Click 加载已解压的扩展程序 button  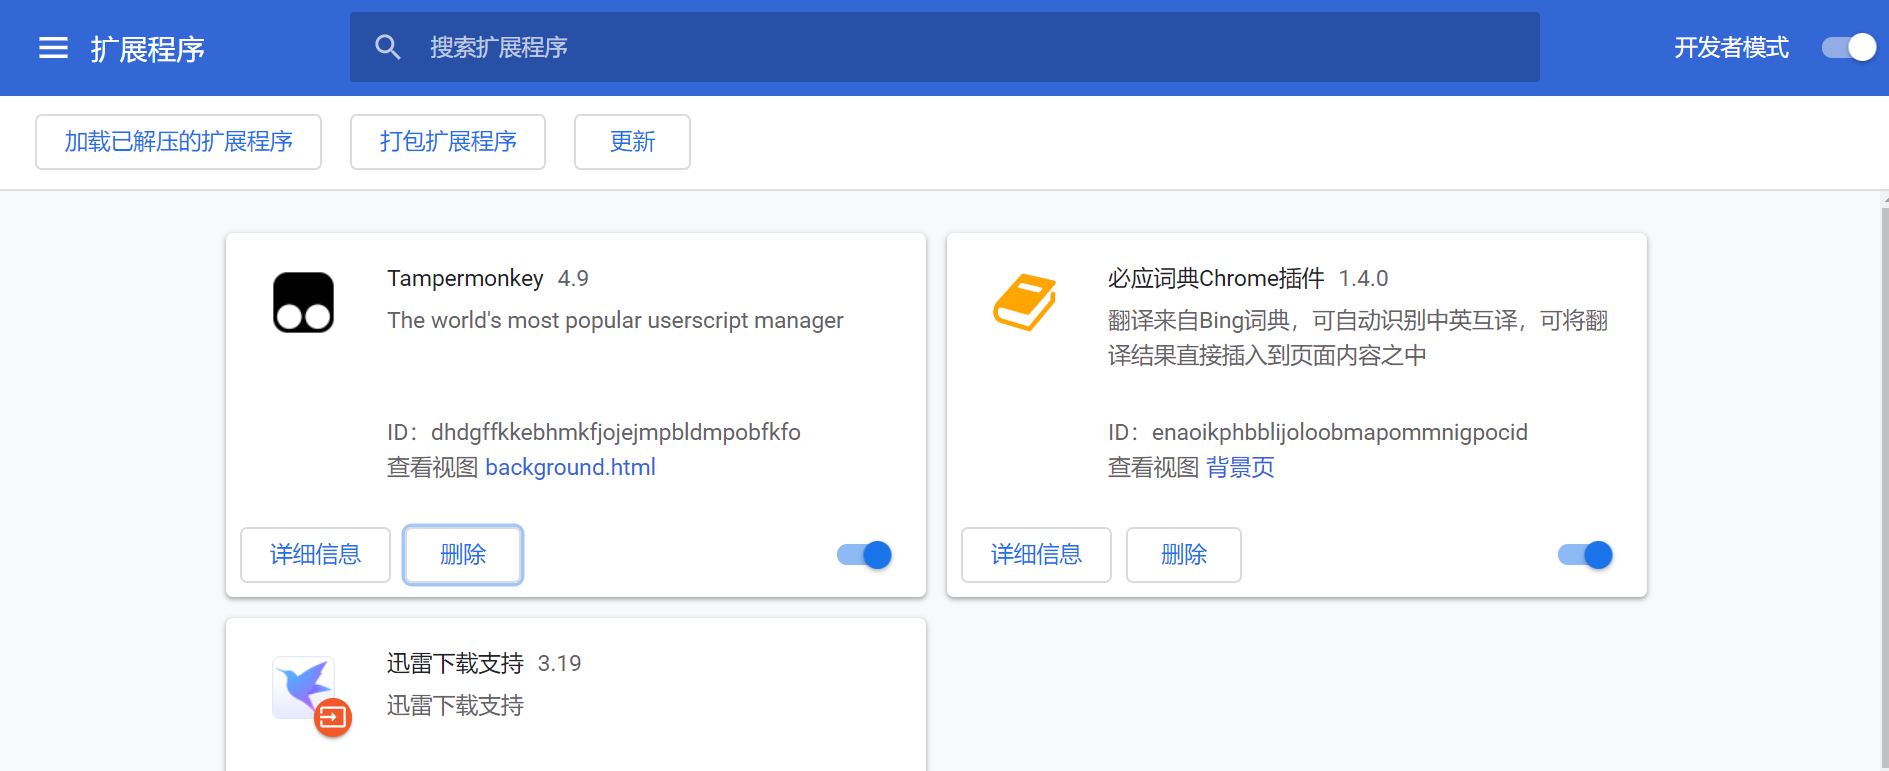178,142
